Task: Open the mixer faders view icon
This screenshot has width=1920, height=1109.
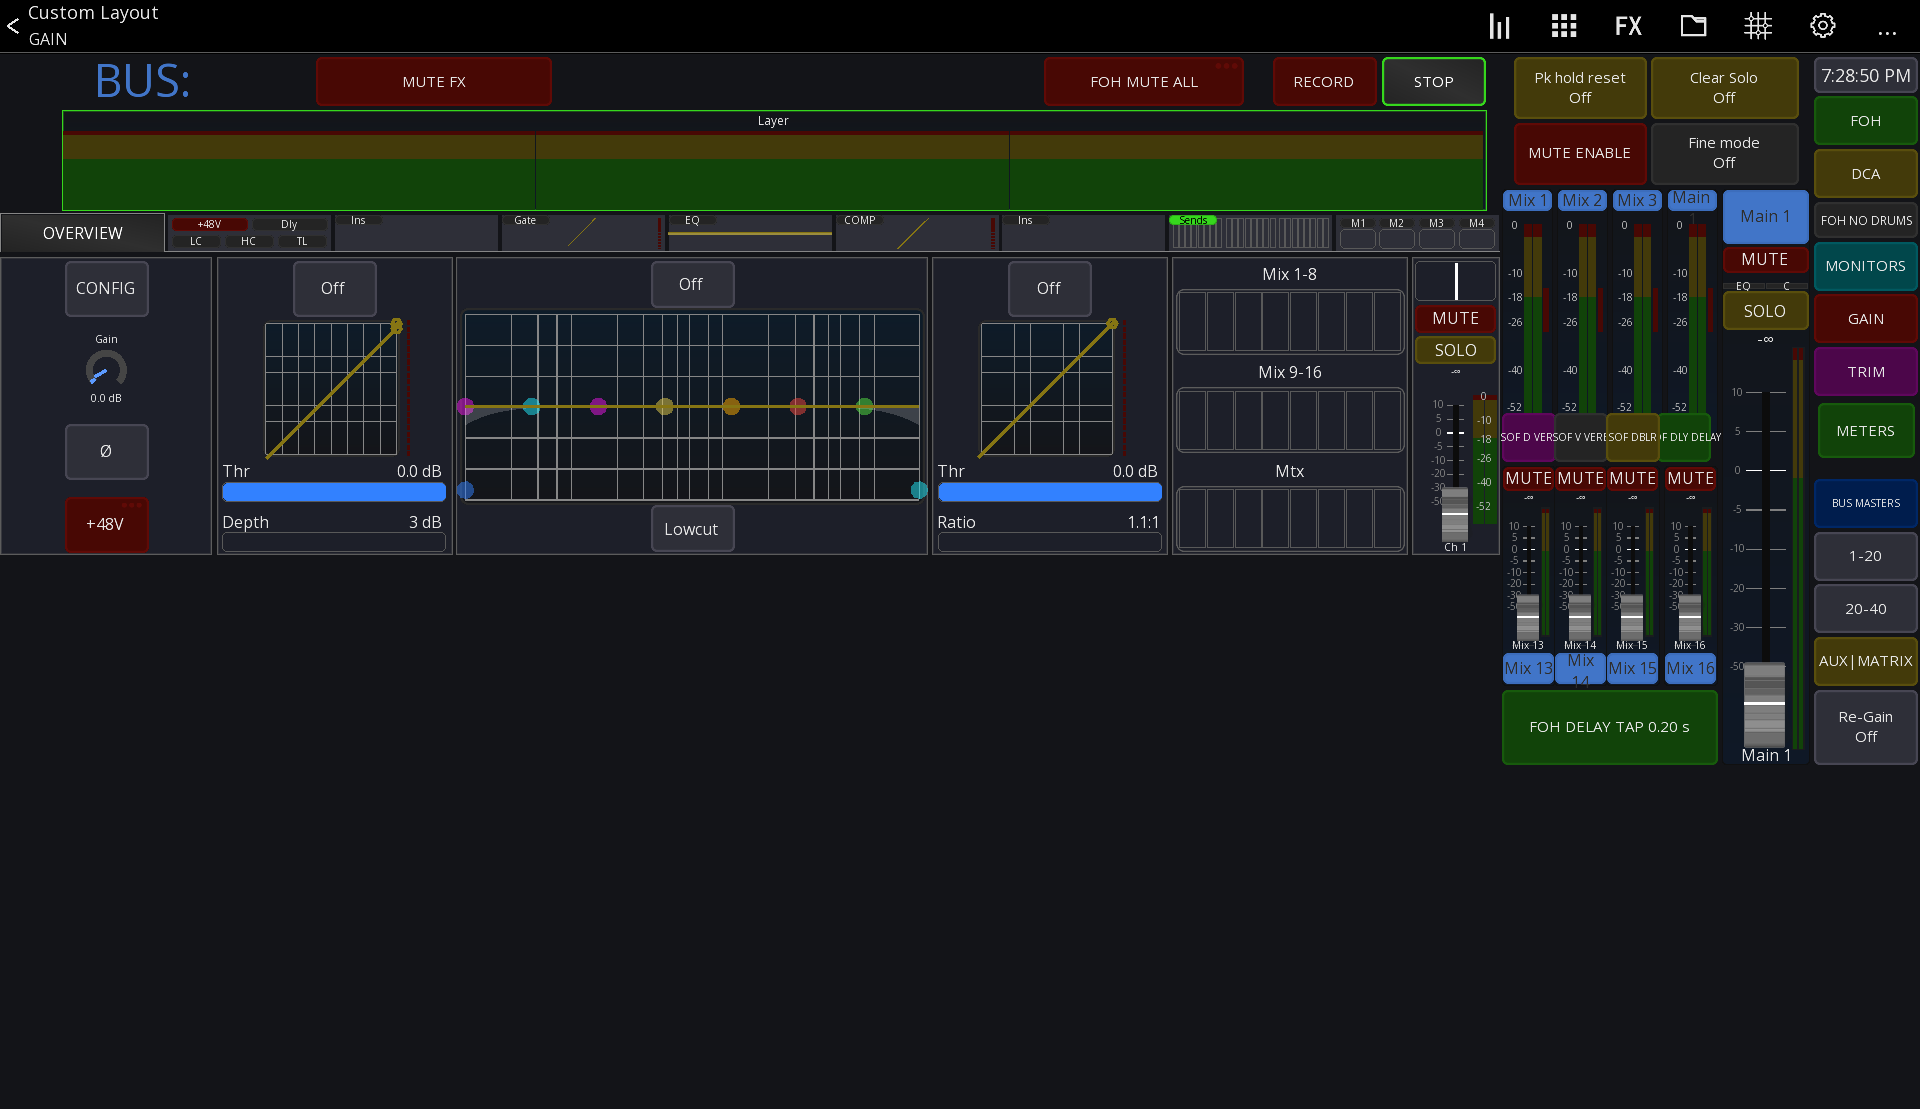Action: pyautogui.click(x=1499, y=26)
